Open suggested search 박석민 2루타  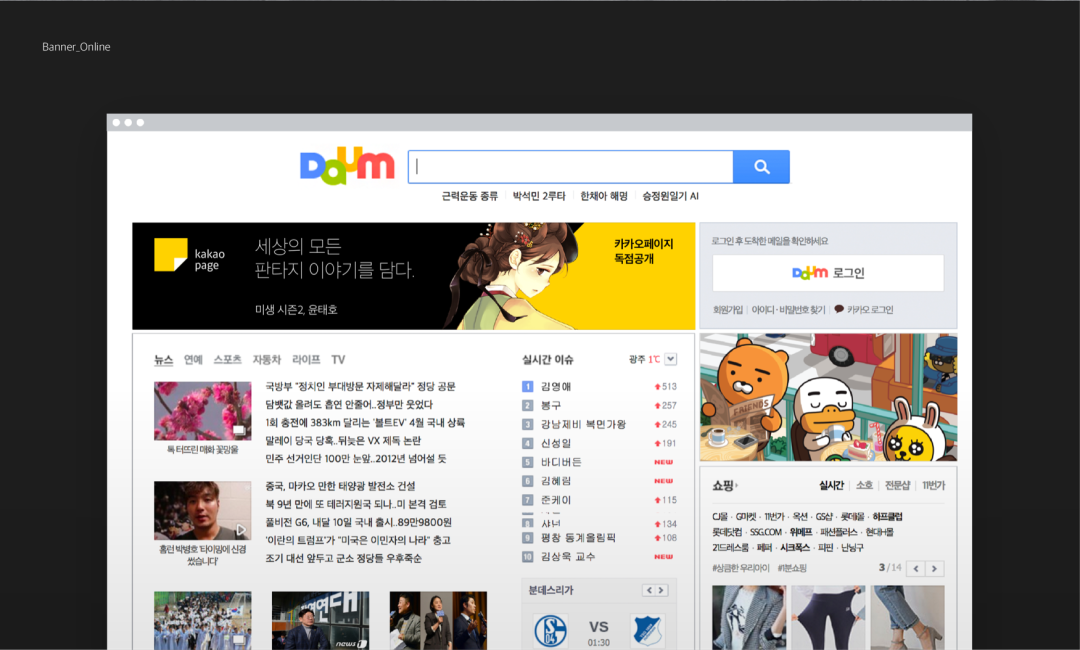coord(539,196)
